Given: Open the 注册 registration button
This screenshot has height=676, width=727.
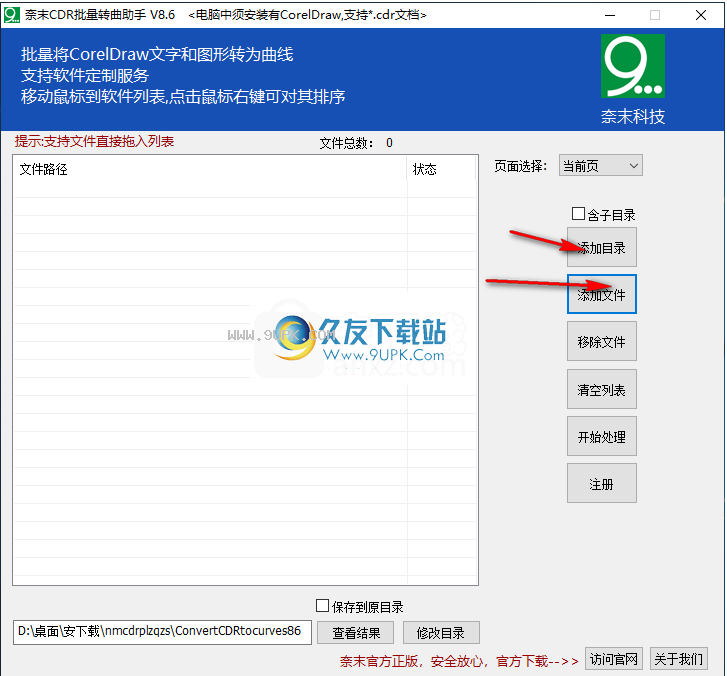Looking at the screenshot, I should click(601, 483).
